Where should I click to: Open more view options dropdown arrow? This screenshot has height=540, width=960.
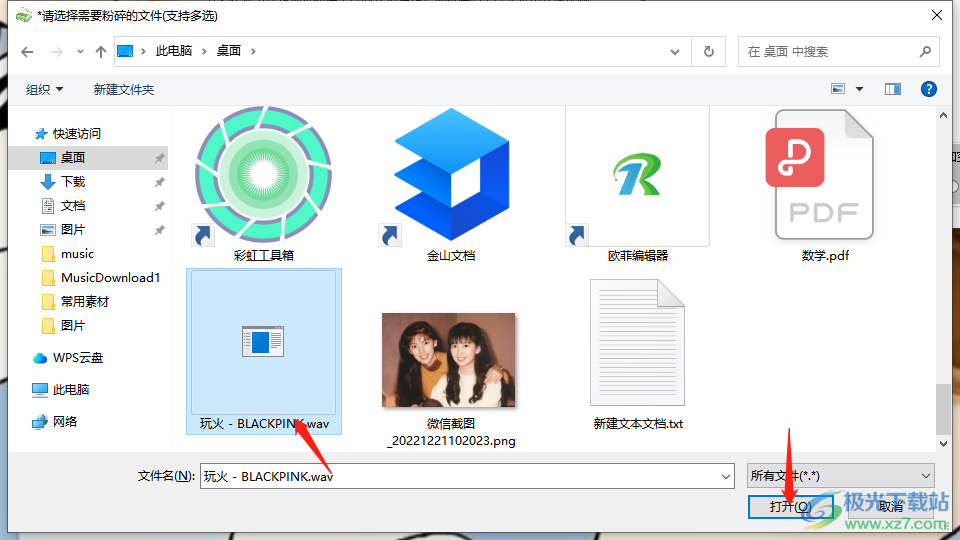point(860,89)
